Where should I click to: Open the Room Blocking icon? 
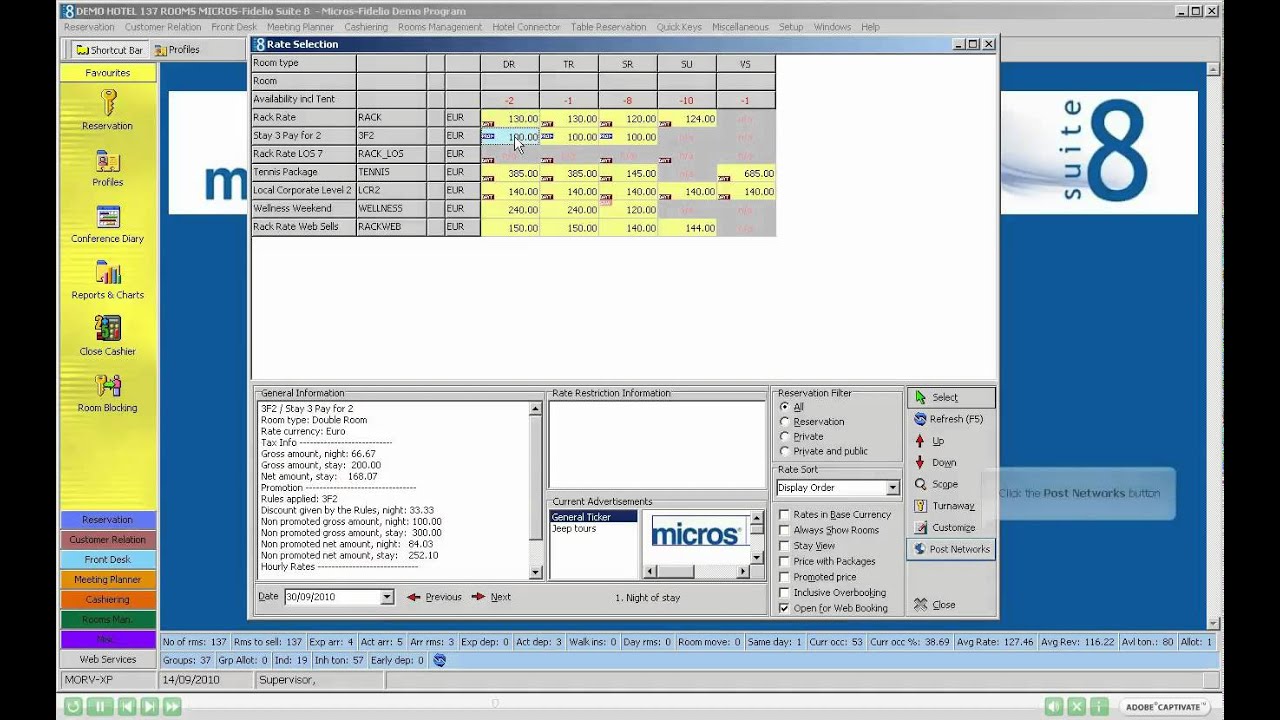pos(108,385)
